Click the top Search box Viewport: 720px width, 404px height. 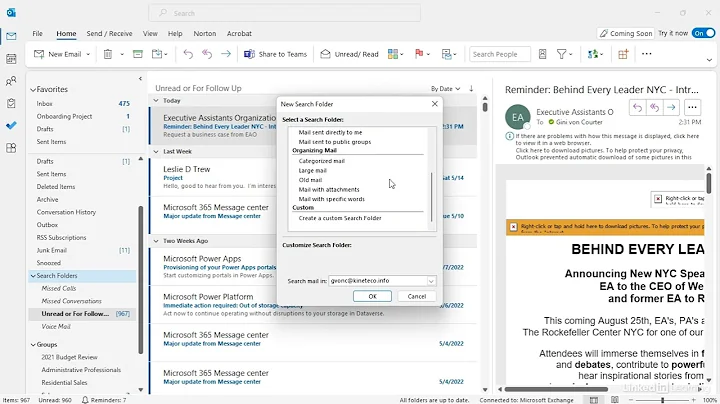tap(284, 13)
